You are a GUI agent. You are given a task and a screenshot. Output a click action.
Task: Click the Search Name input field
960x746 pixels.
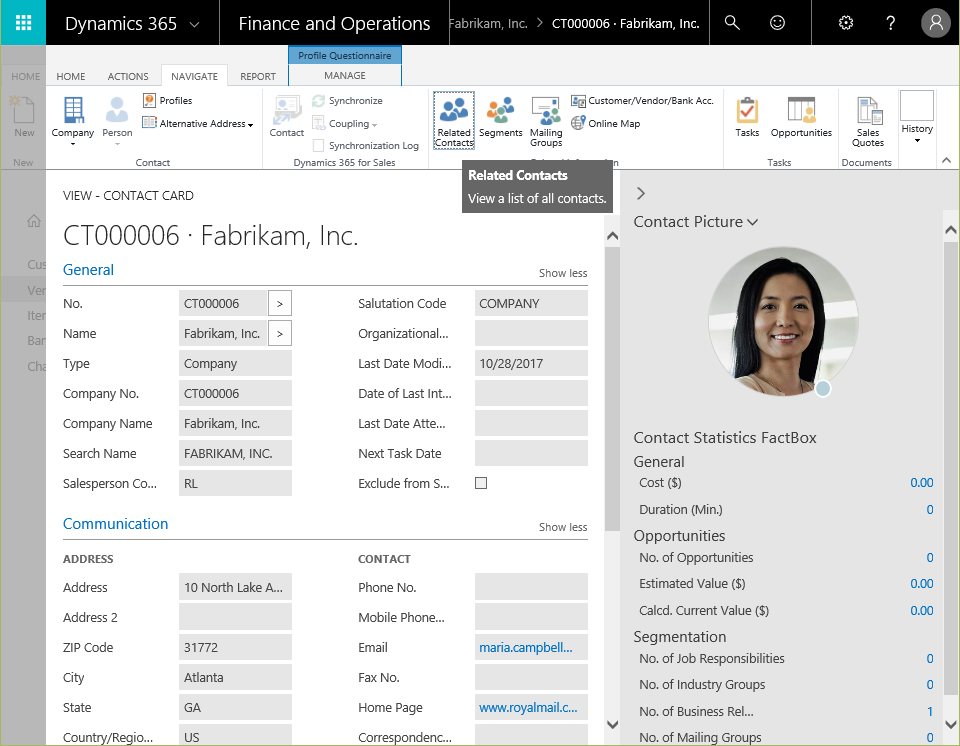[x=235, y=453]
